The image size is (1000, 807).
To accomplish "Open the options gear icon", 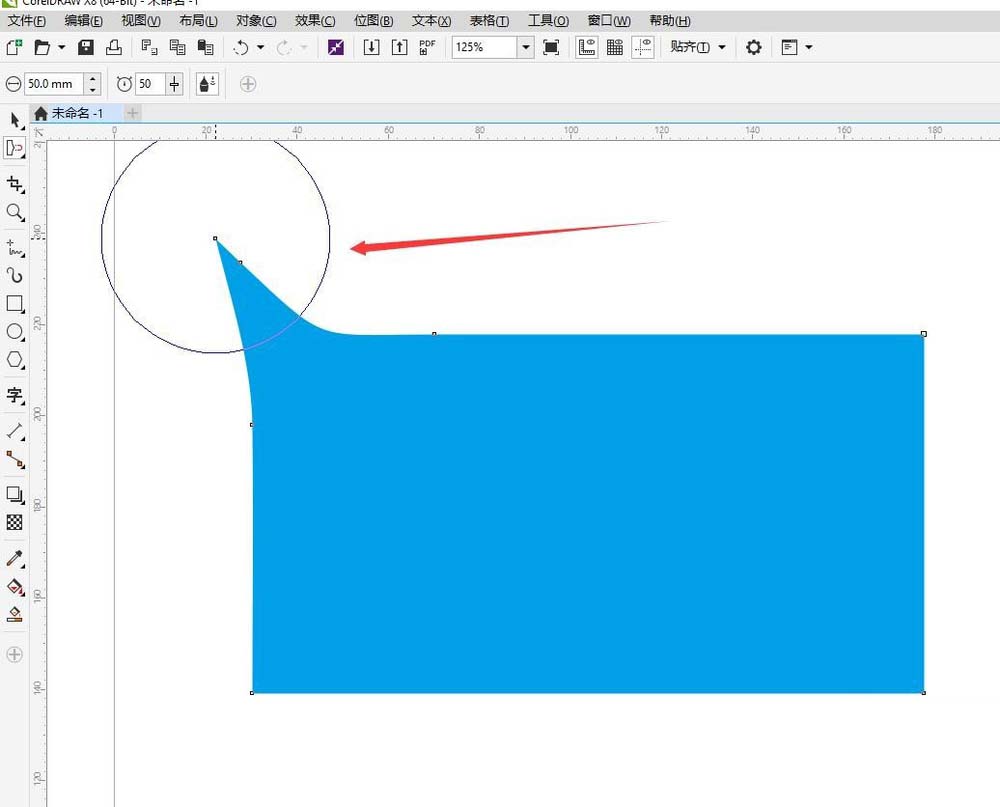I will tap(754, 47).
